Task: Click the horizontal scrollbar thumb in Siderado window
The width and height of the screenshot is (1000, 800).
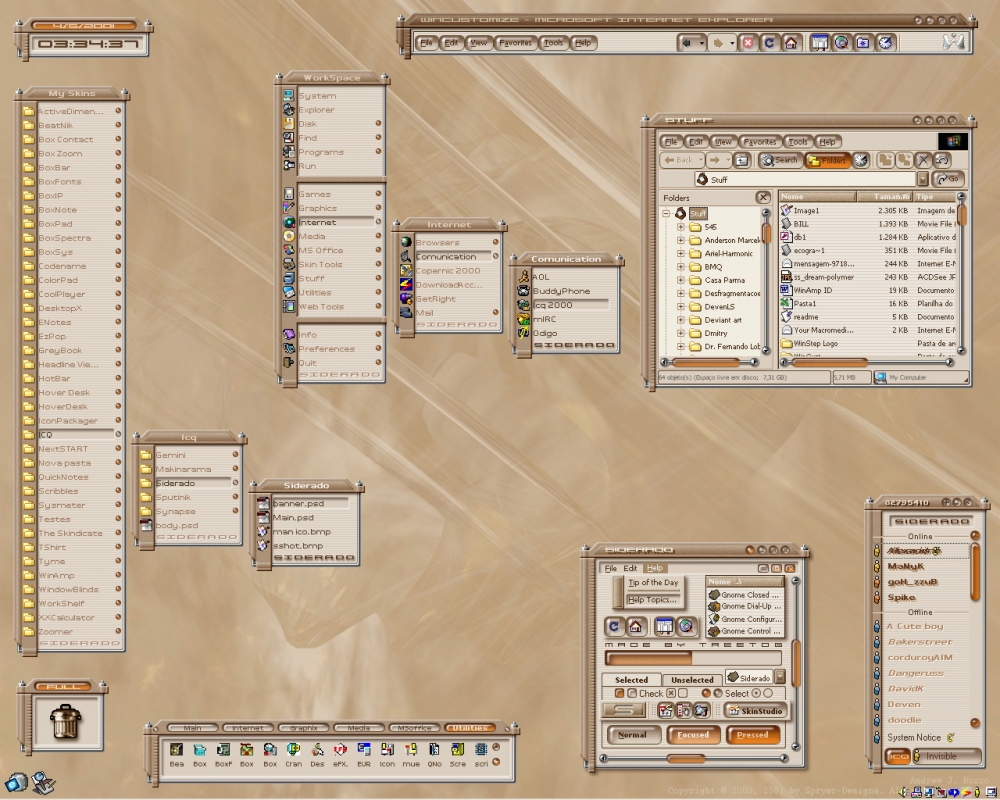Action: 686,759
